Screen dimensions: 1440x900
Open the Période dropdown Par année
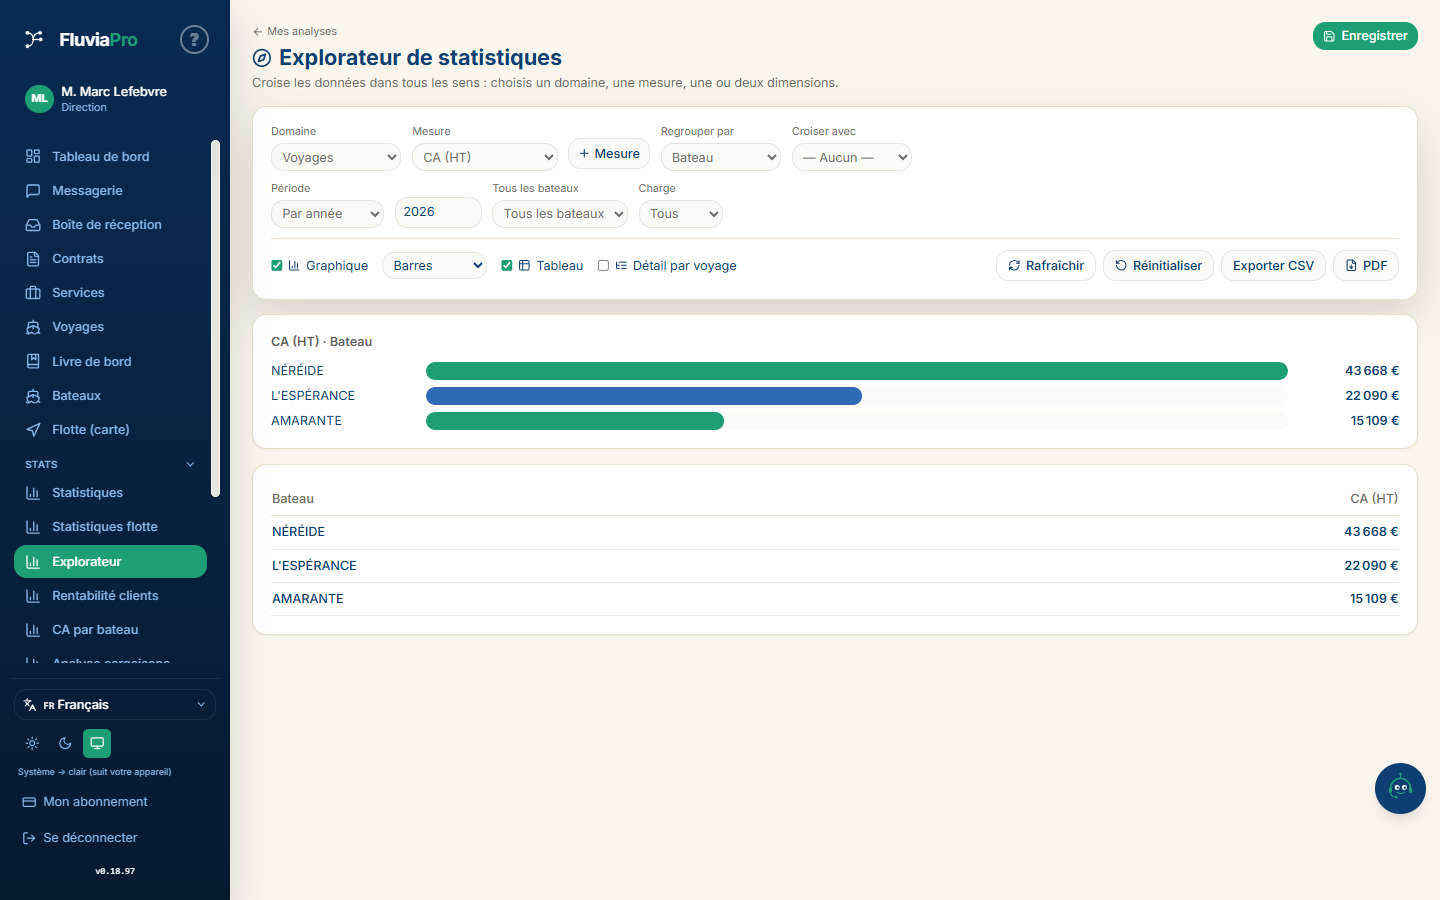pyautogui.click(x=327, y=213)
